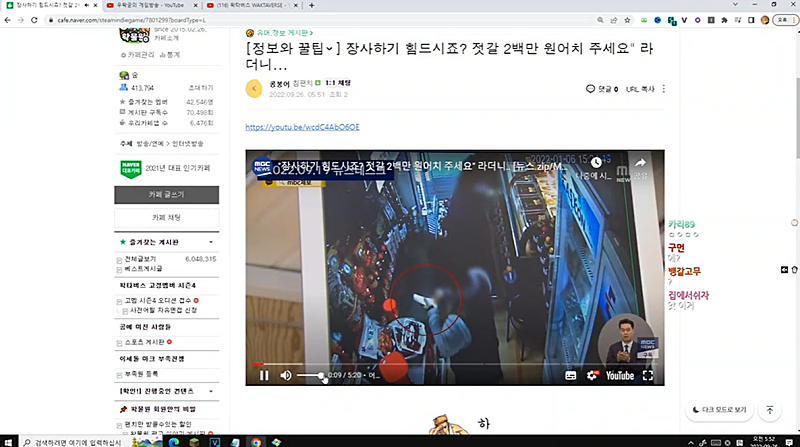Open 카페관리 link
This screenshot has height=447, width=800.
[137, 55]
